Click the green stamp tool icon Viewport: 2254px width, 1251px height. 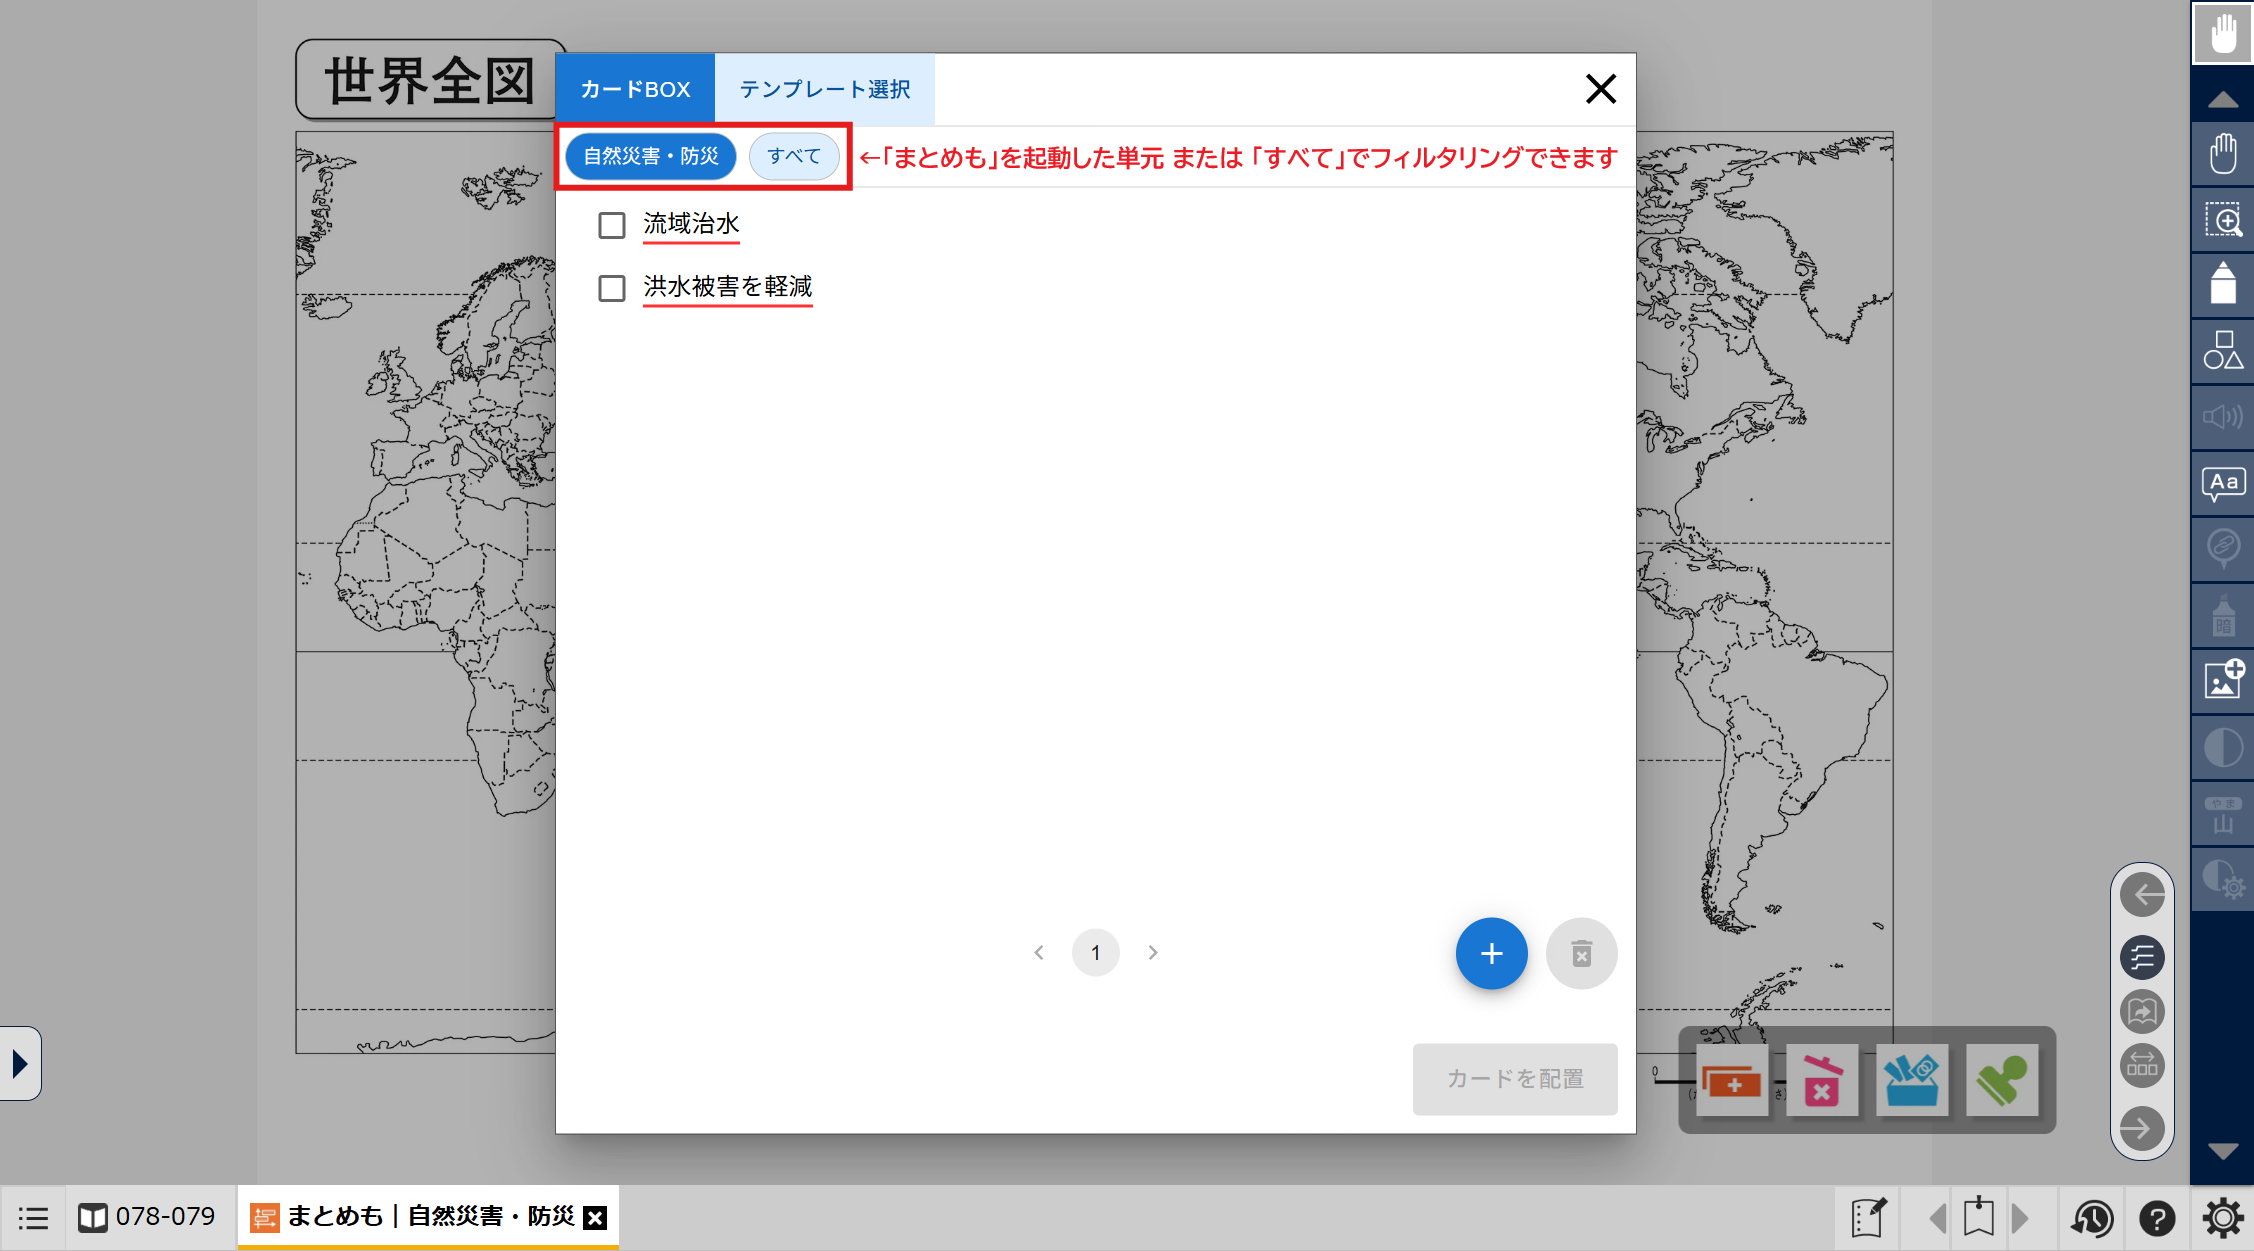[x=2001, y=1080]
